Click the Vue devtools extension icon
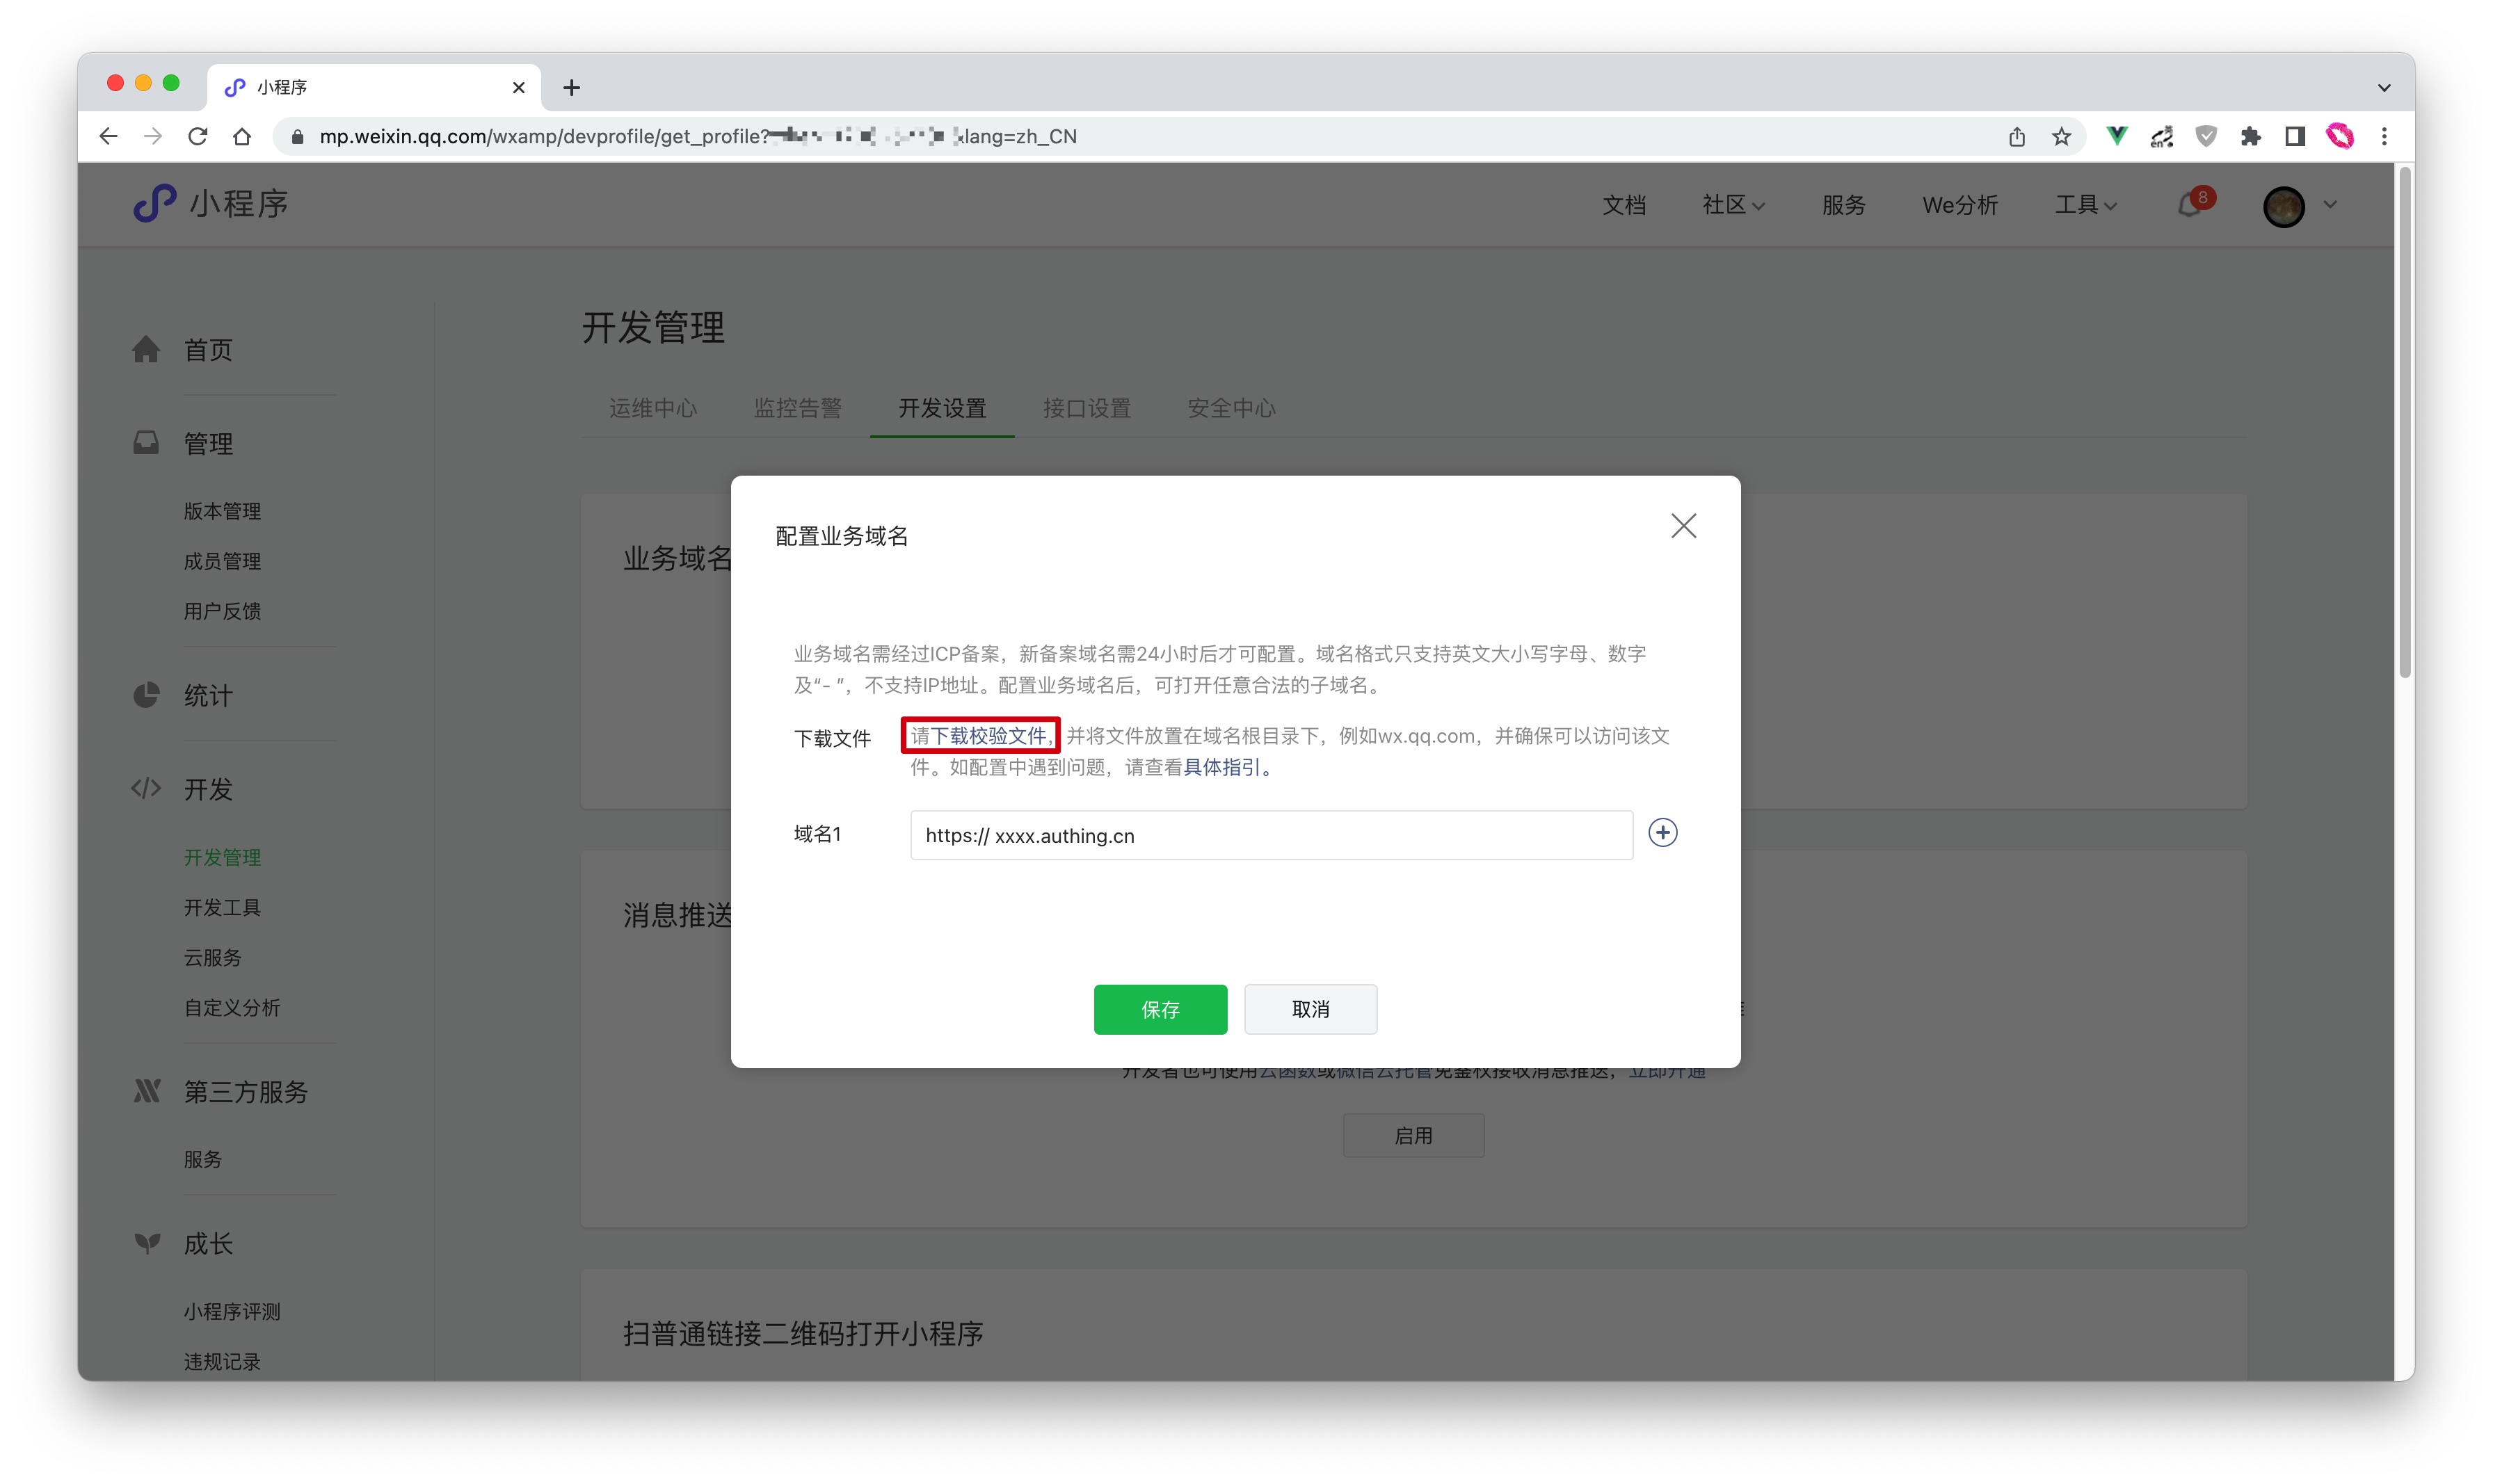 click(2117, 136)
